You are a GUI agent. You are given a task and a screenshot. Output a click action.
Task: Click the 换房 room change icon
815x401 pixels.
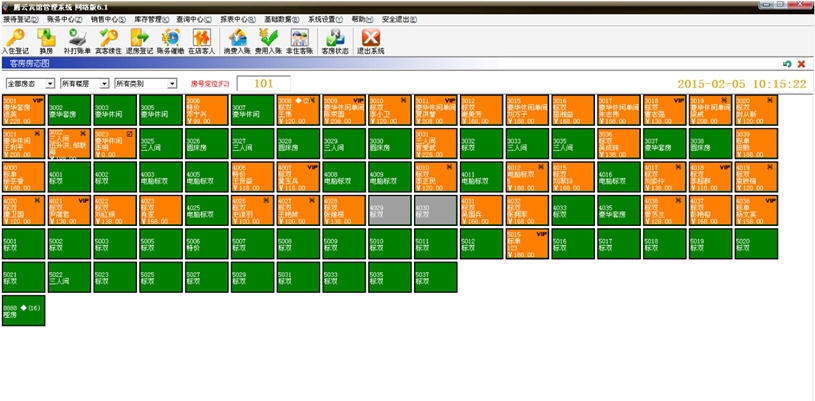pos(47,40)
